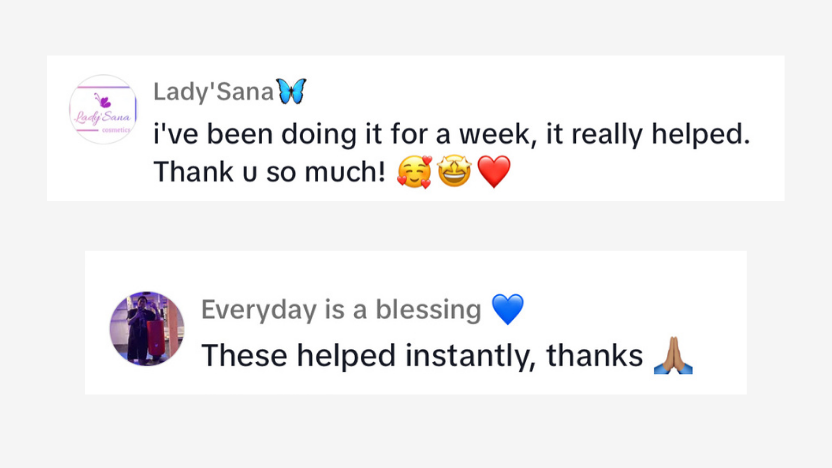Click the Everyday is a blessing username

click(341, 309)
